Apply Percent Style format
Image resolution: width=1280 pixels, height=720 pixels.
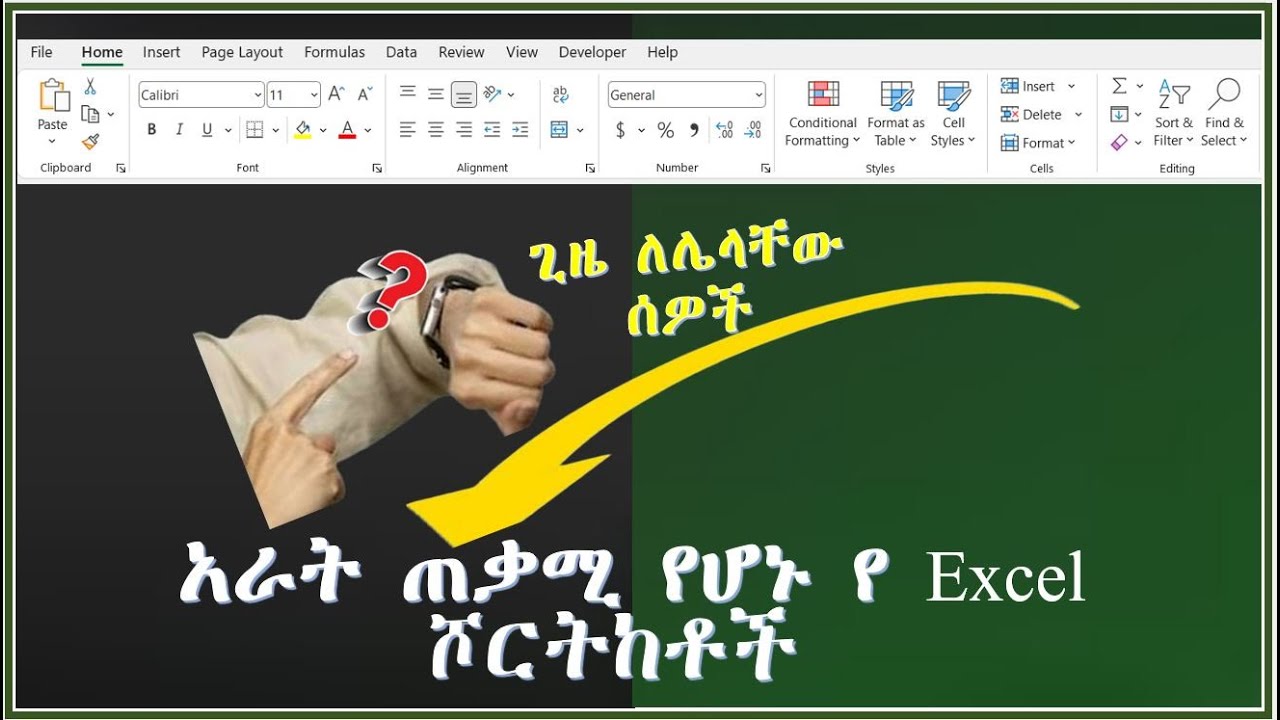[x=666, y=130]
